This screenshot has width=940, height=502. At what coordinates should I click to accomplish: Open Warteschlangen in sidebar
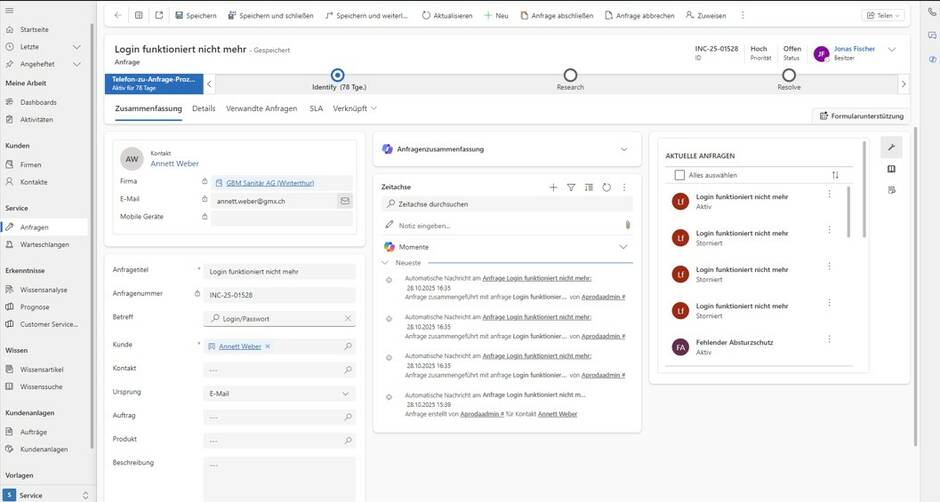click(44, 245)
